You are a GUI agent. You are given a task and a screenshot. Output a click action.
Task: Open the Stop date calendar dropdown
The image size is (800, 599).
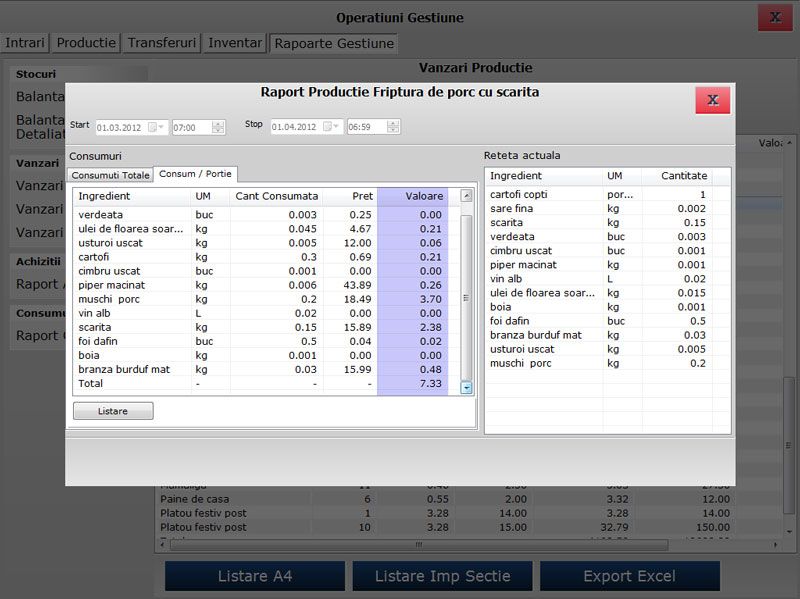(331, 127)
